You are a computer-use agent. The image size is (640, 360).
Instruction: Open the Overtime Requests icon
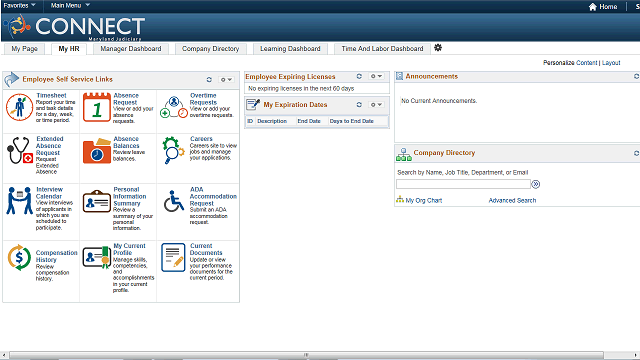tap(174, 107)
